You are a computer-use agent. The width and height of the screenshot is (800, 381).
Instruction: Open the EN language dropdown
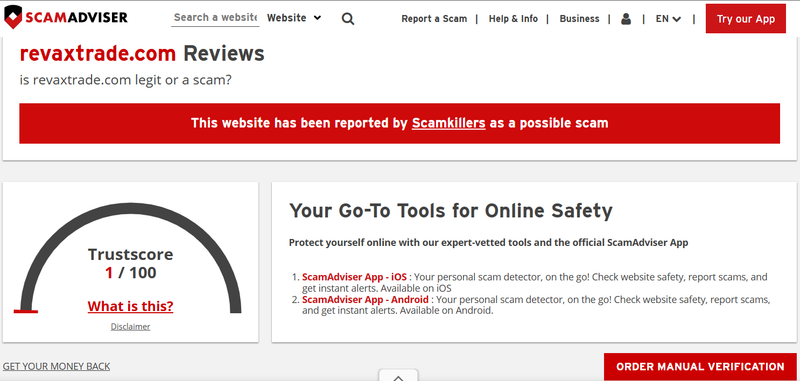[x=668, y=19]
